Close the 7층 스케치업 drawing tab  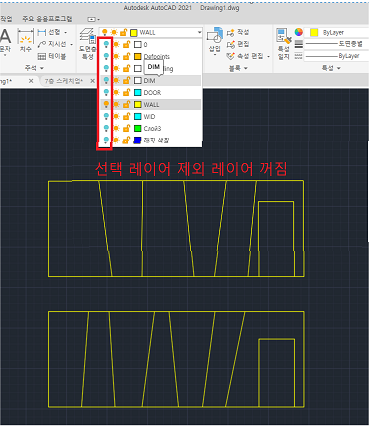pos(93,81)
